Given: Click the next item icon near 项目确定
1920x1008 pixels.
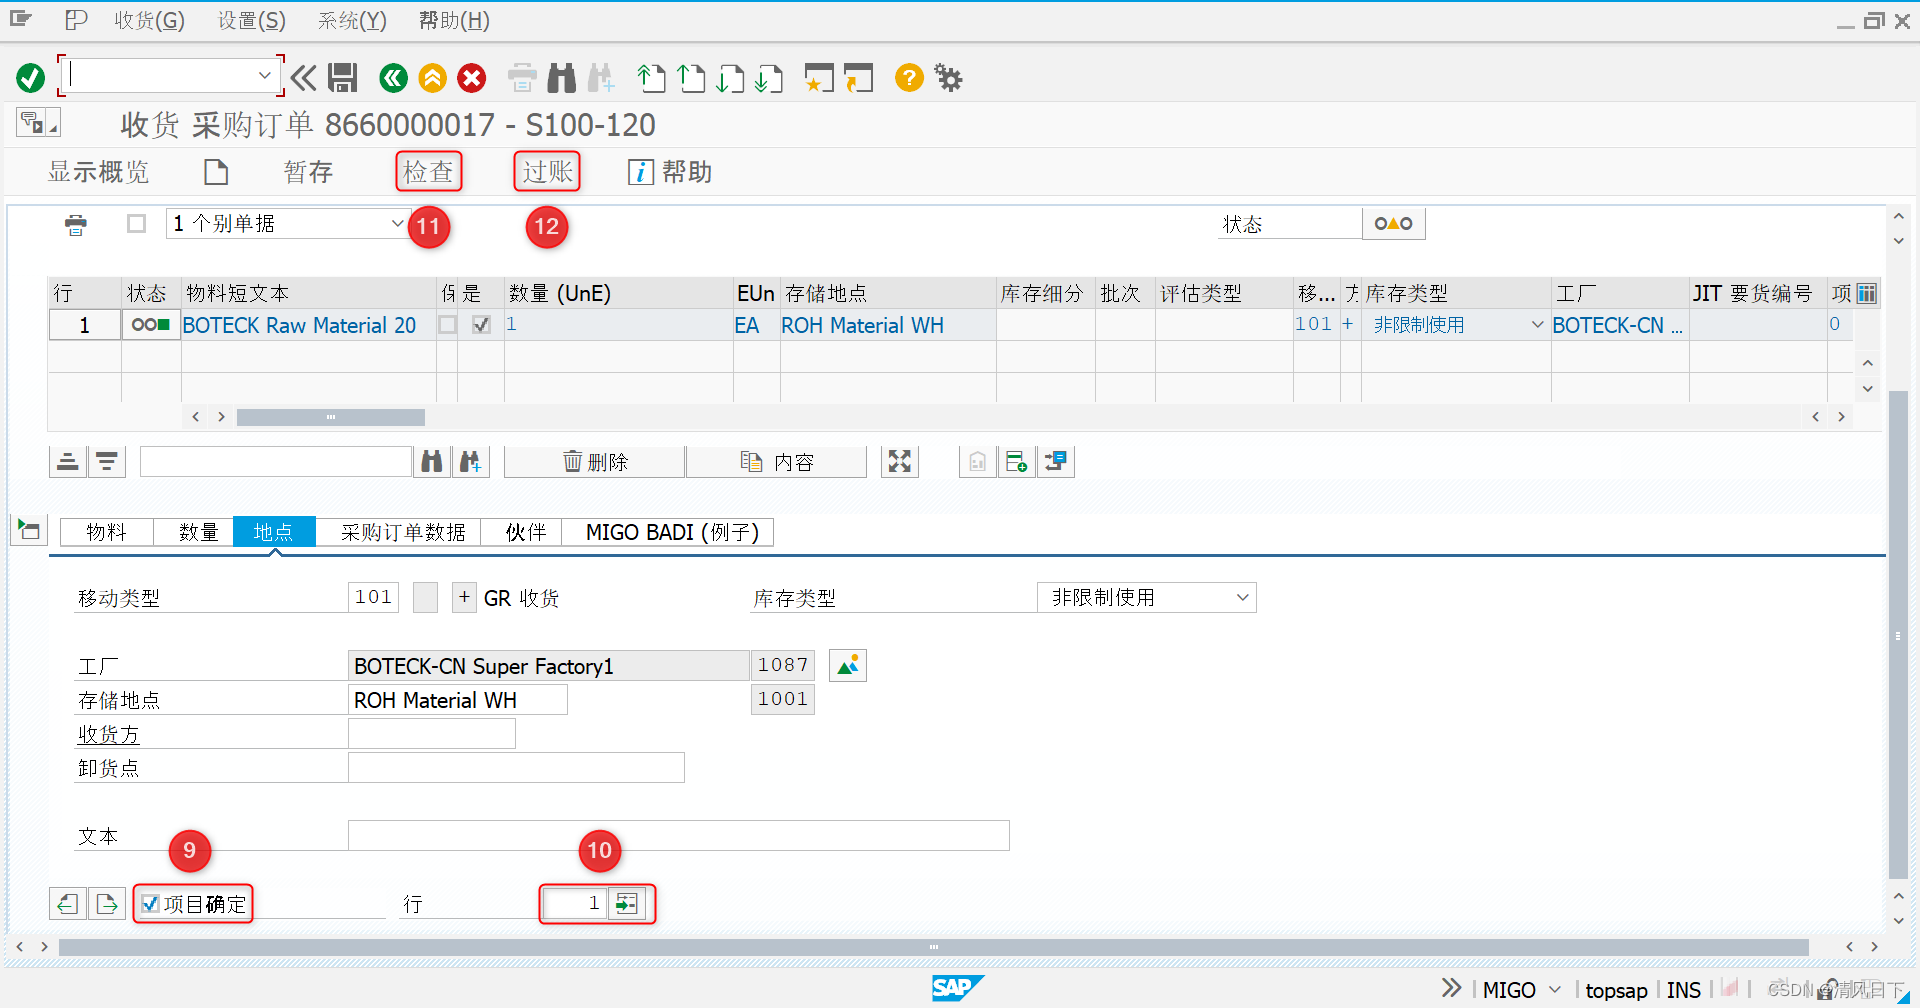Looking at the screenshot, I should (x=106, y=904).
